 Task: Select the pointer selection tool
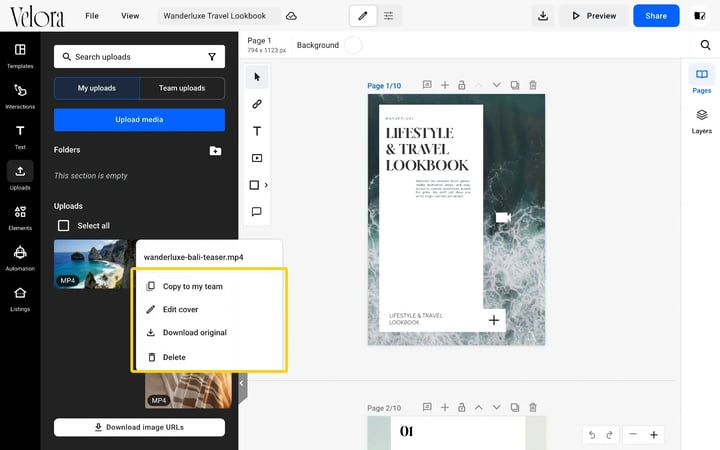257,77
